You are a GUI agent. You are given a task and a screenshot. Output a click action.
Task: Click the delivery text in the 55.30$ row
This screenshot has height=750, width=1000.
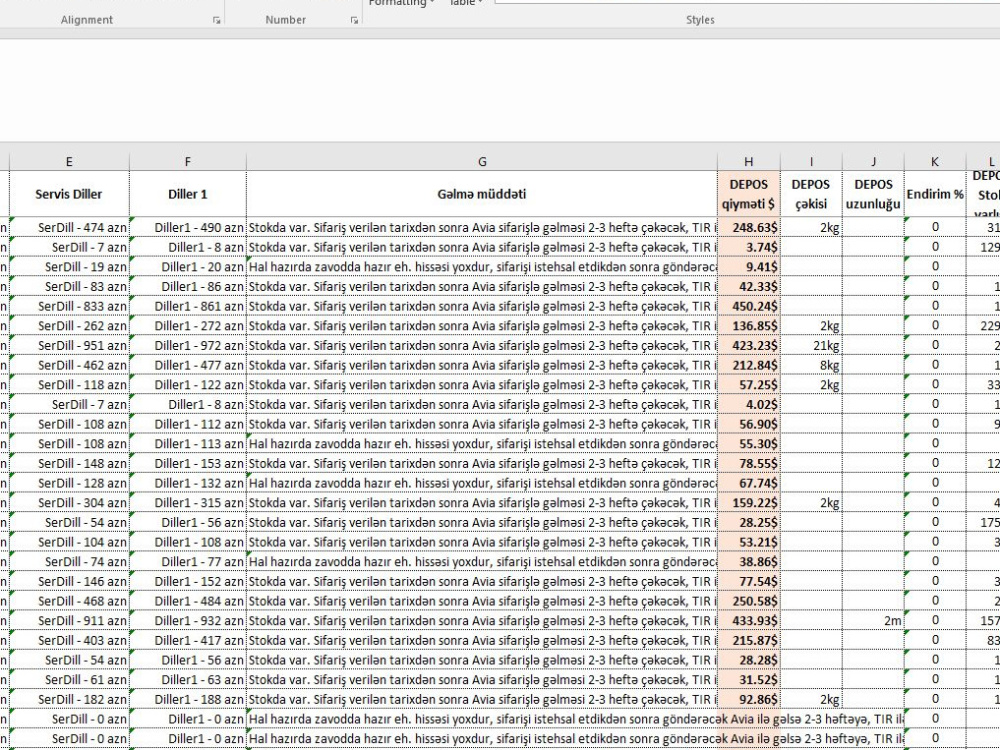pos(482,443)
